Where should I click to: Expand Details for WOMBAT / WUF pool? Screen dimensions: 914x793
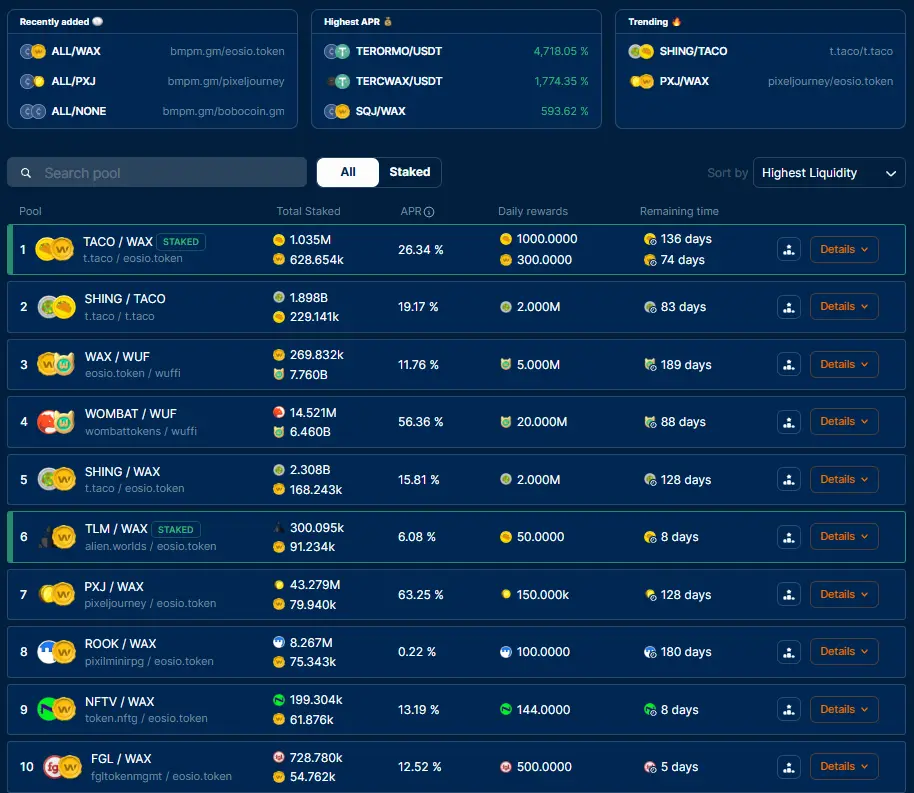tap(844, 422)
